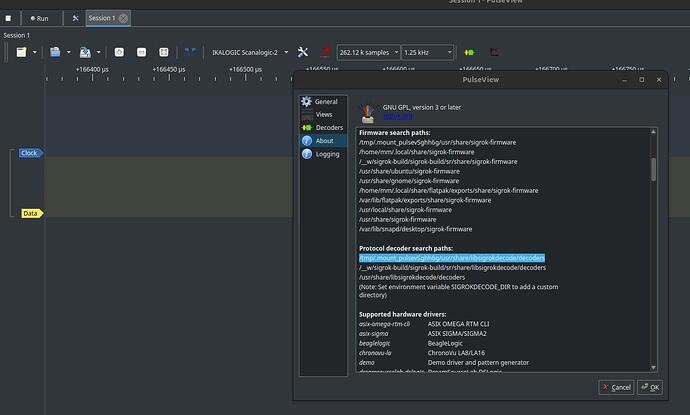Click the up arrow of About scrollbar

pos(653,132)
